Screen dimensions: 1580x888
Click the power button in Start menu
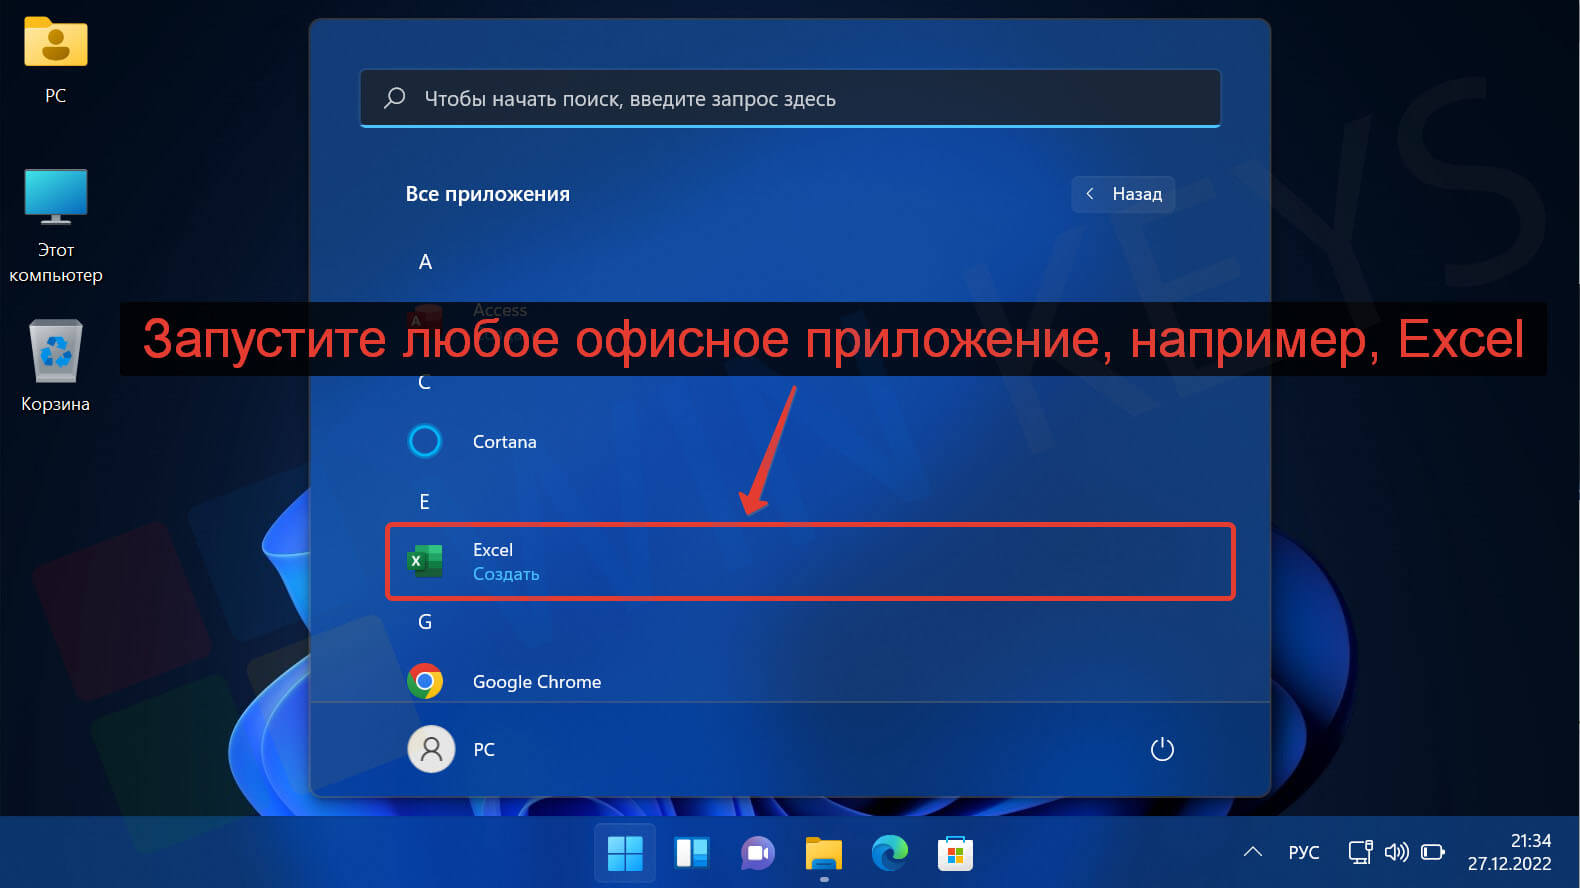tap(1161, 749)
